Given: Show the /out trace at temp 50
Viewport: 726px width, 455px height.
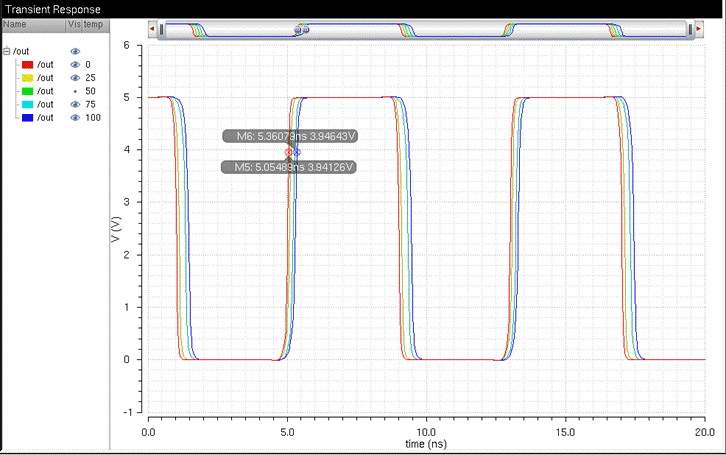Looking at the screenshot, I should pyautogui.click(x=75, y=91).
